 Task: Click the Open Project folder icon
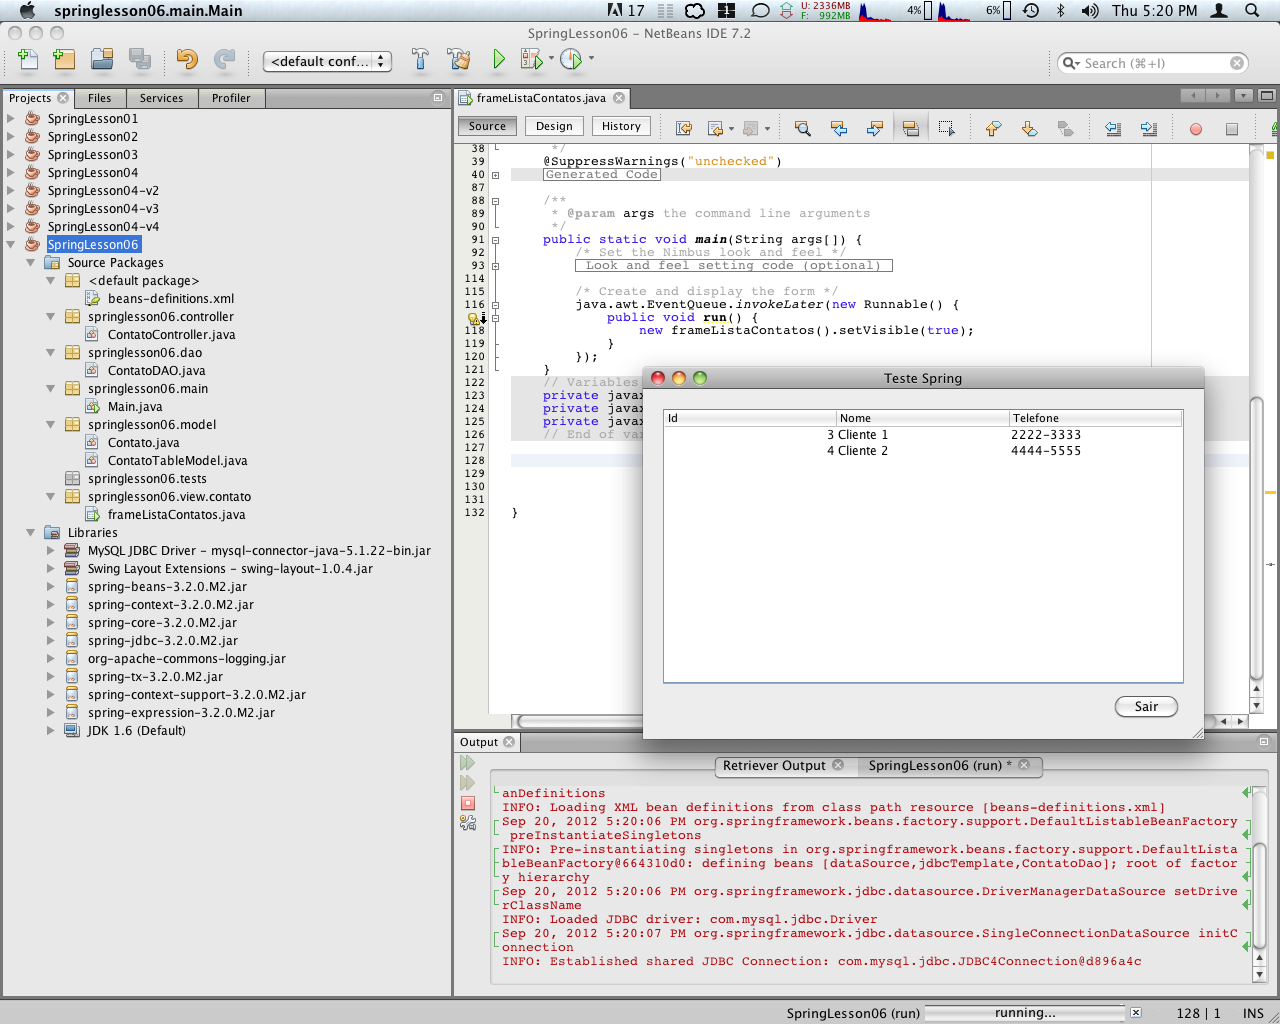tap(102, 60)
